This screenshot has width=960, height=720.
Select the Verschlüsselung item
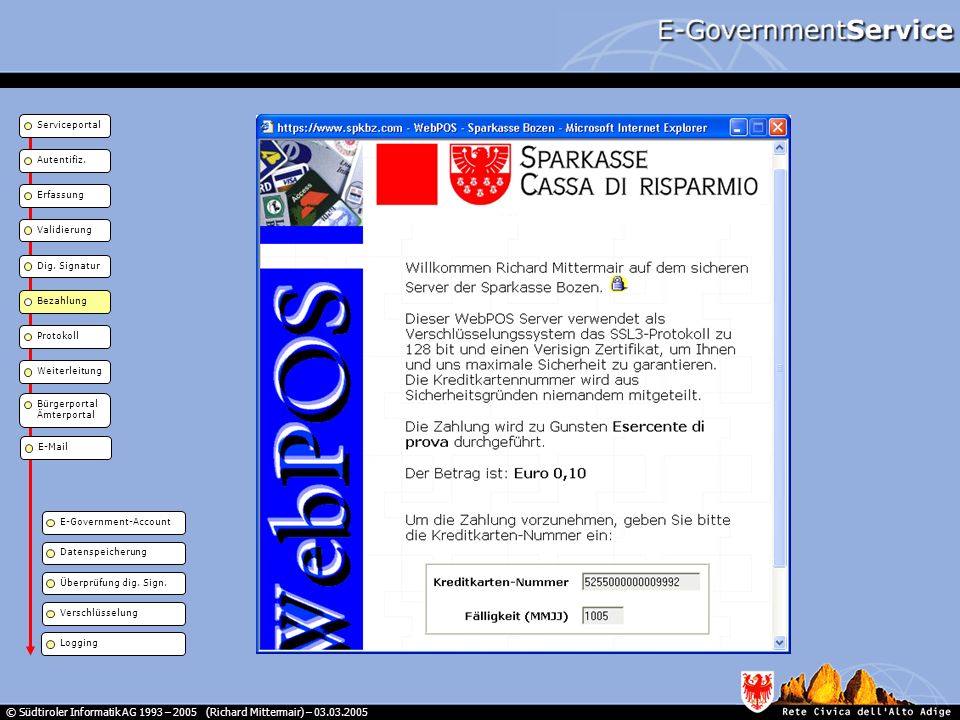point(114,613)
